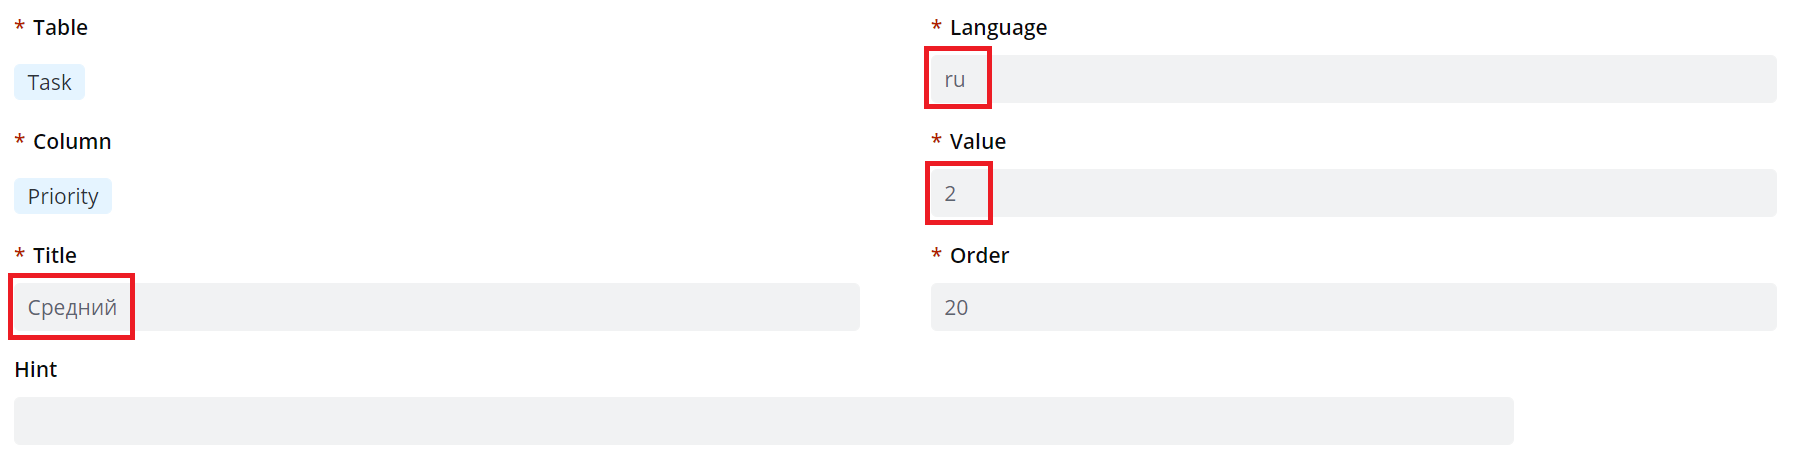Click the Value field label
The image size is (1796, 474).
click(x=977, y=142)
